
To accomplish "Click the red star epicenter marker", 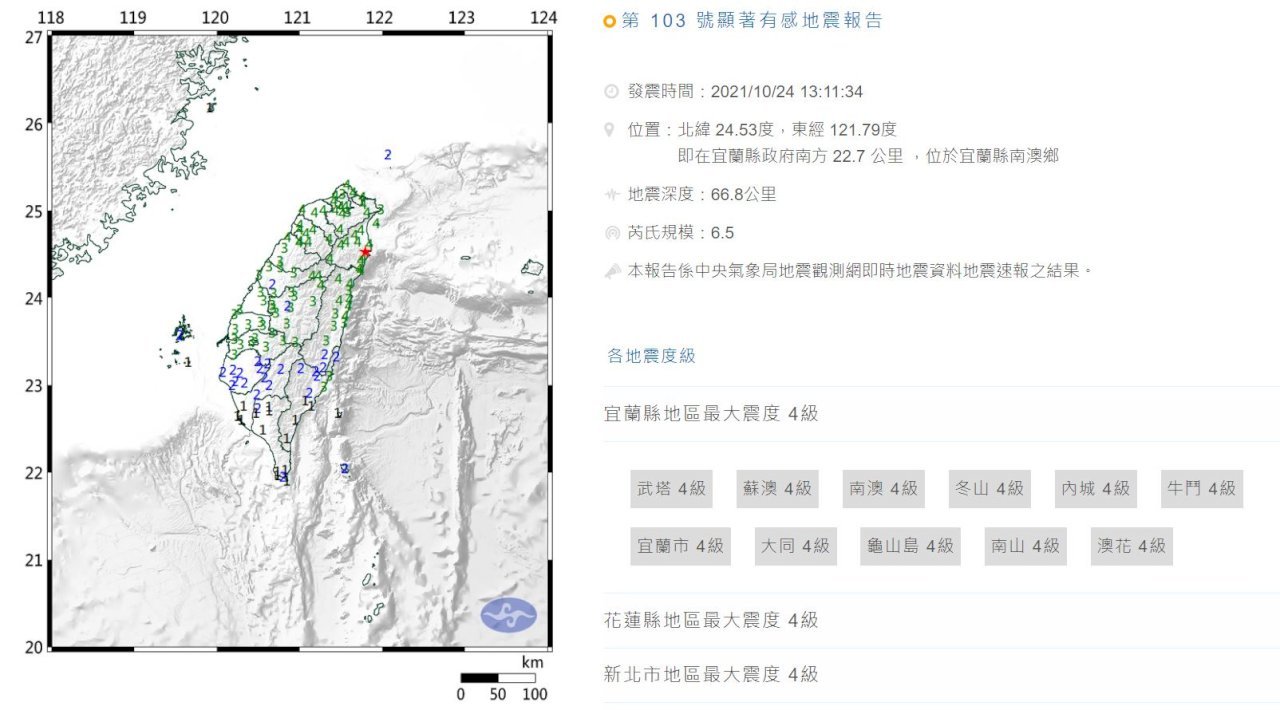I will pyautogui.click(x=365, y=253).
